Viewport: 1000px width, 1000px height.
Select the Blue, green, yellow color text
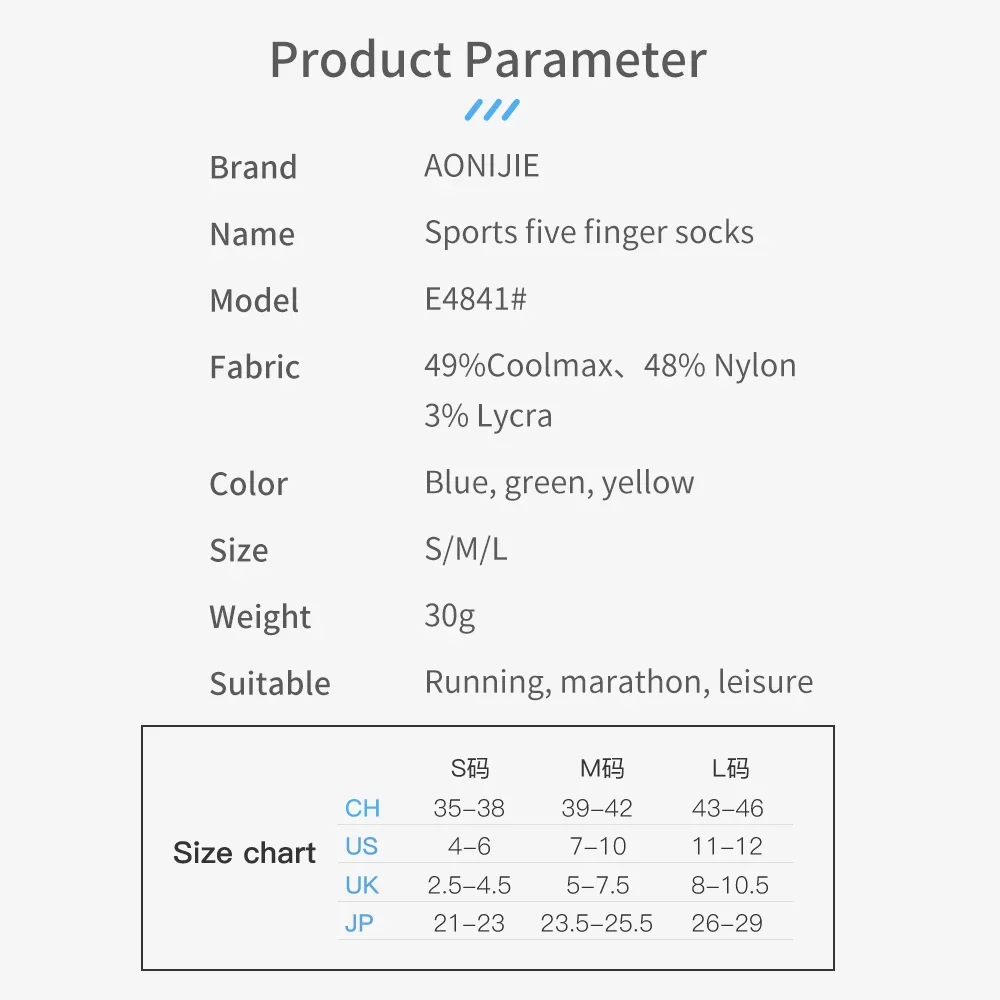tap(559, 483)
